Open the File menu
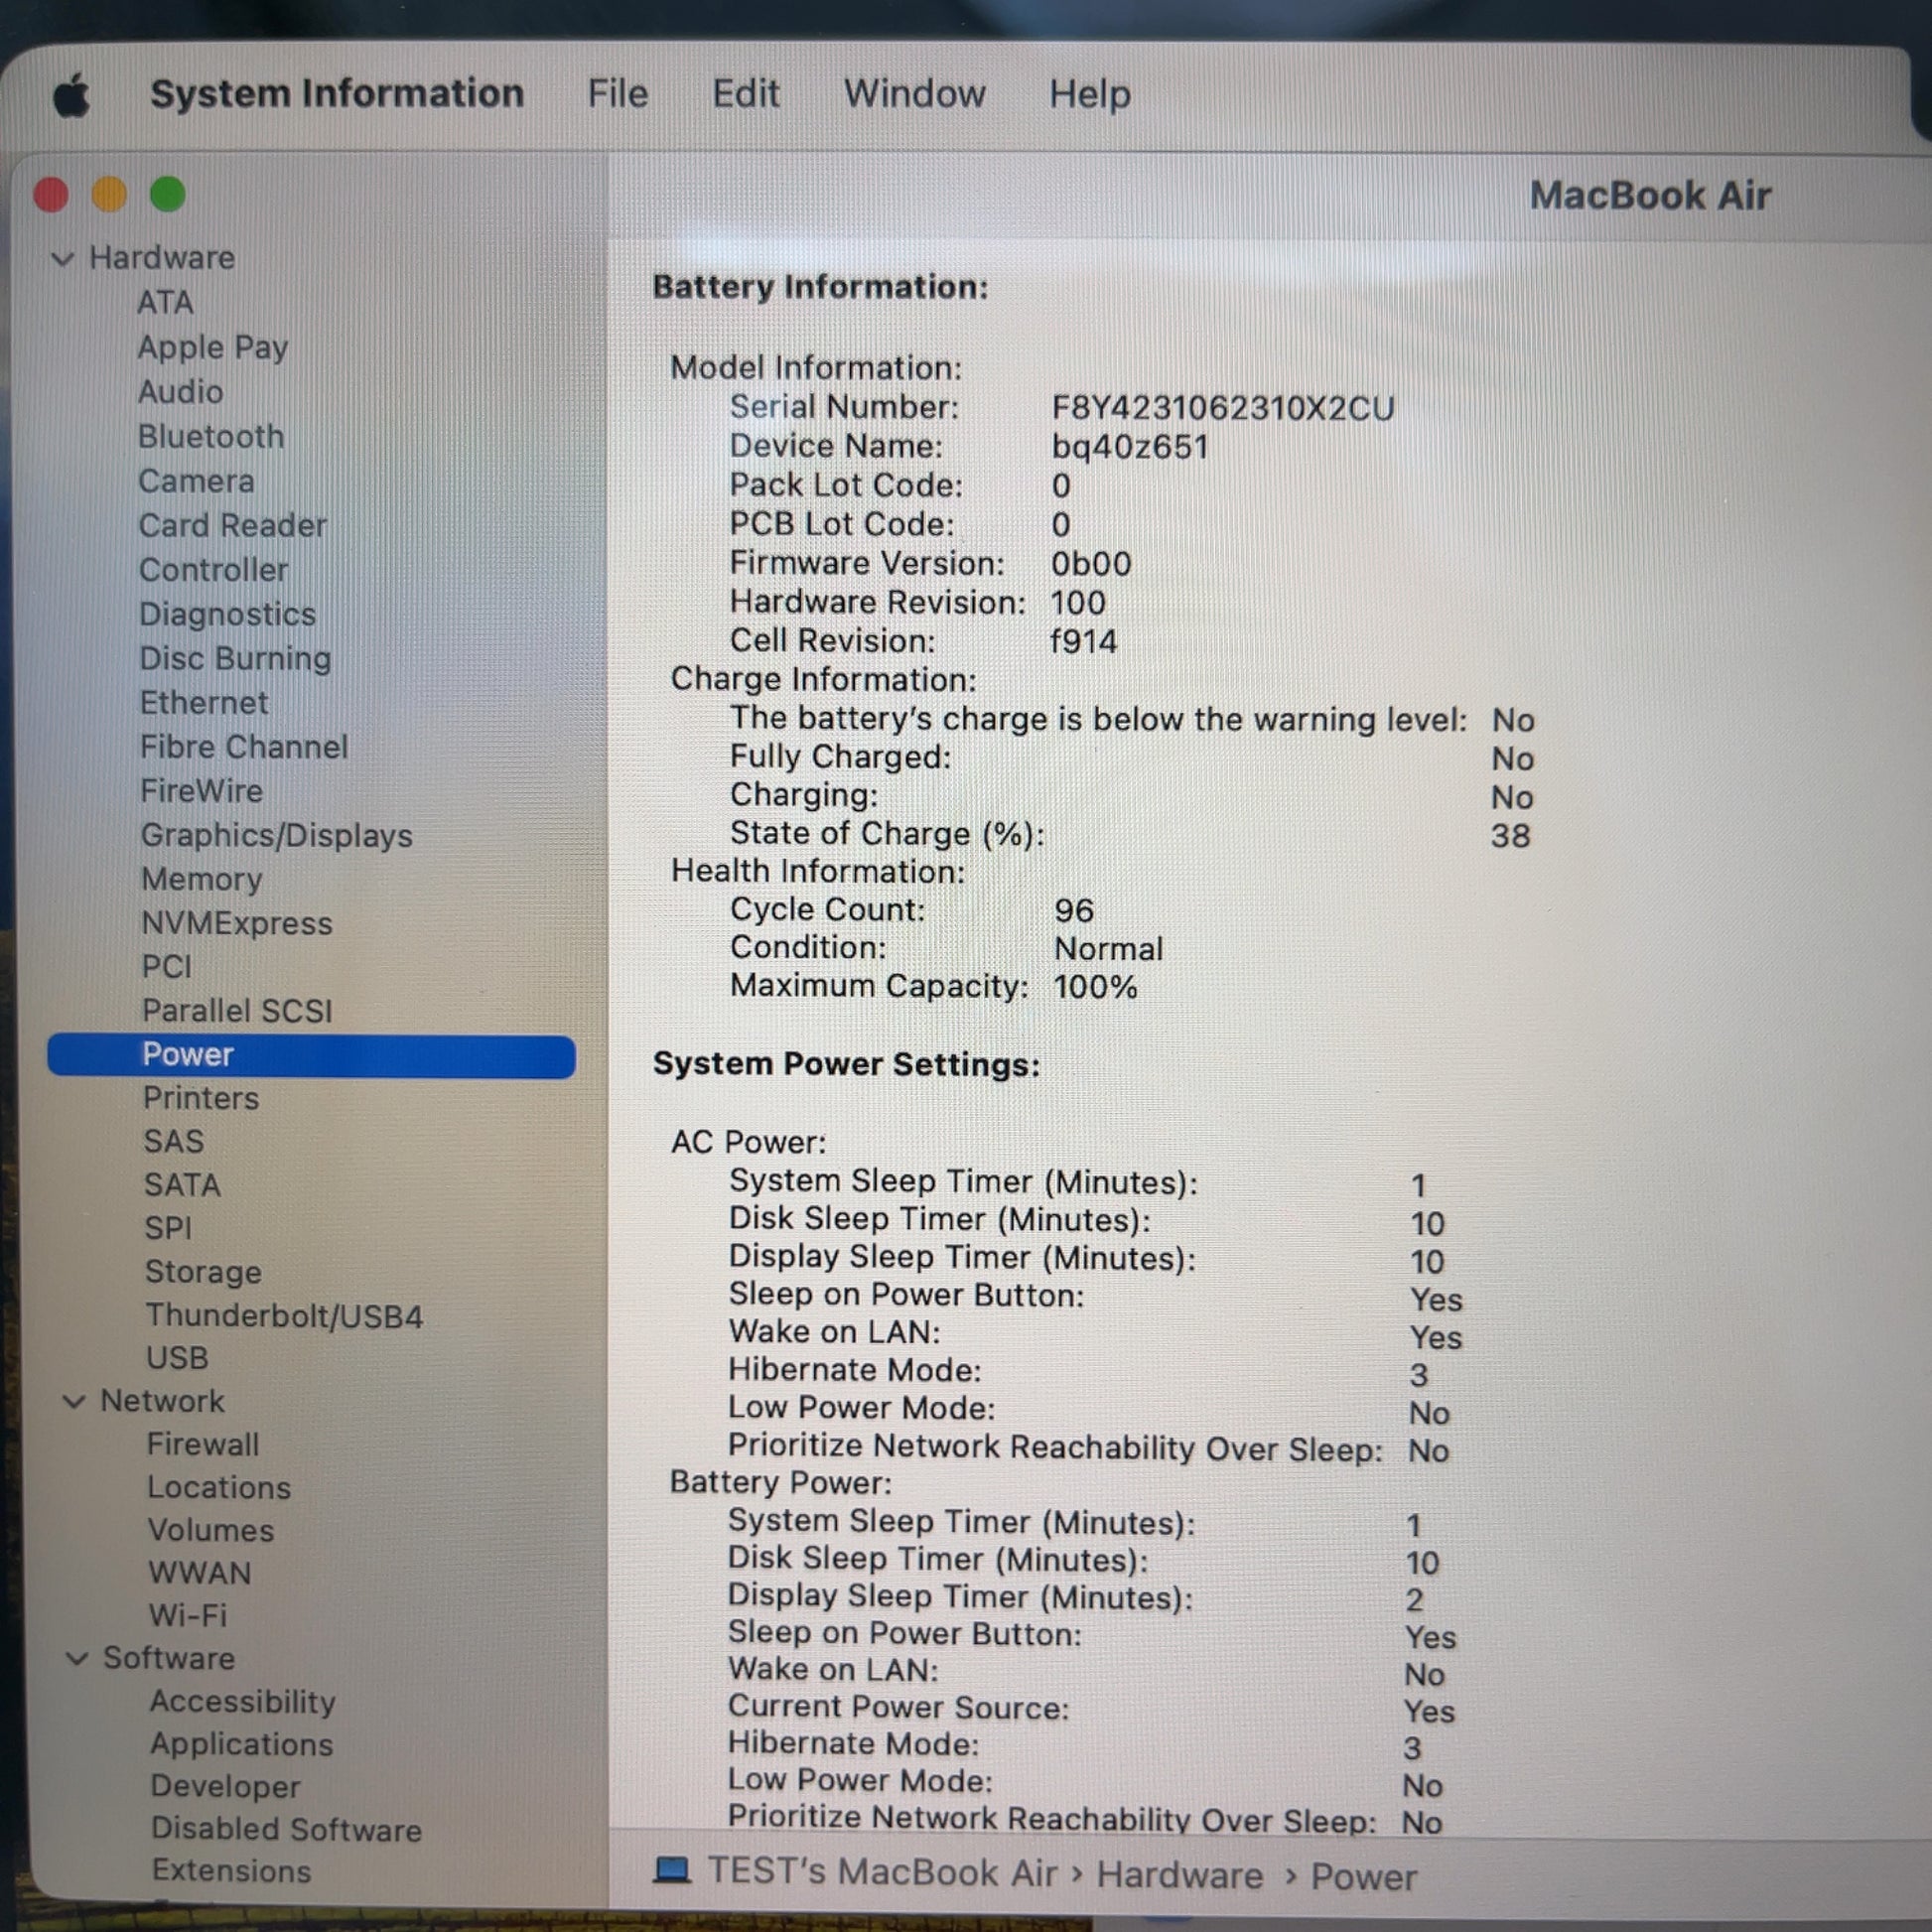The width and height of the screenshot is (1932, 1932). coord(617,94)
